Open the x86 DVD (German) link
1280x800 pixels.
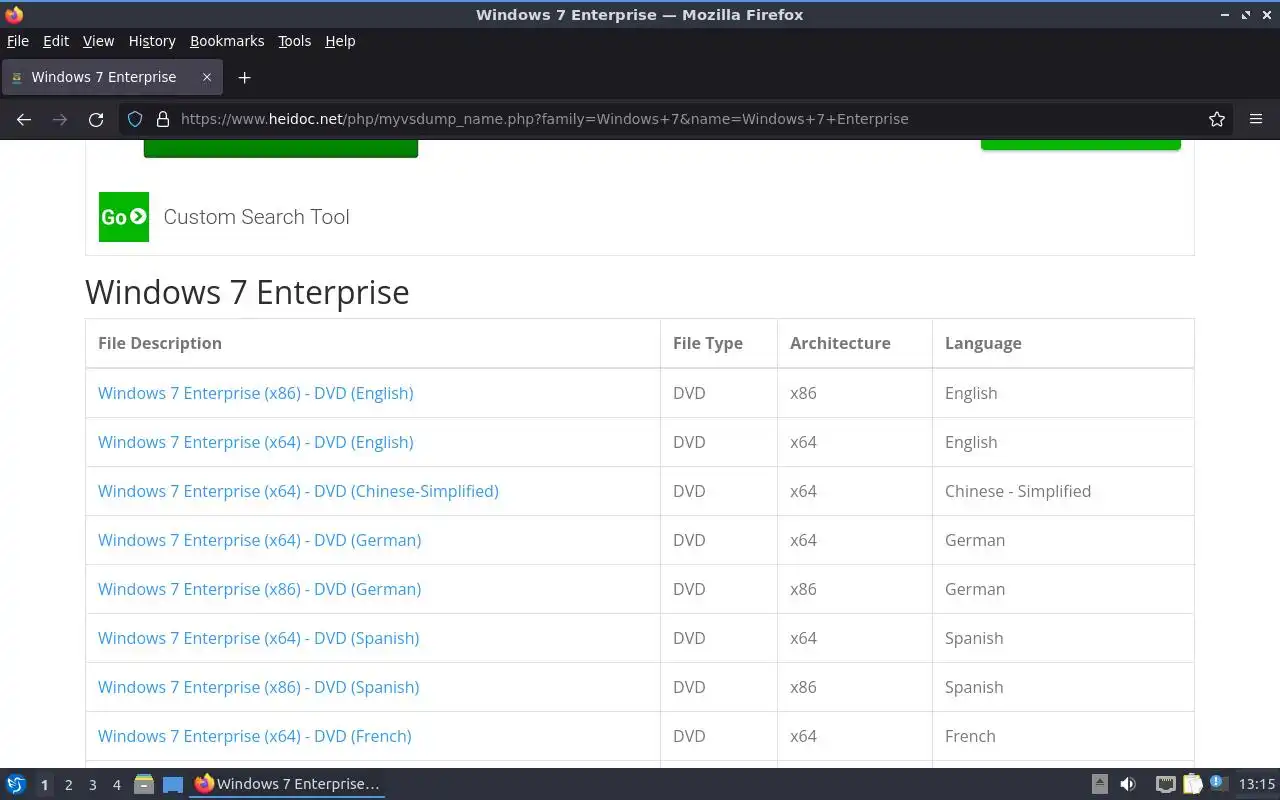(x=259, y=589)
